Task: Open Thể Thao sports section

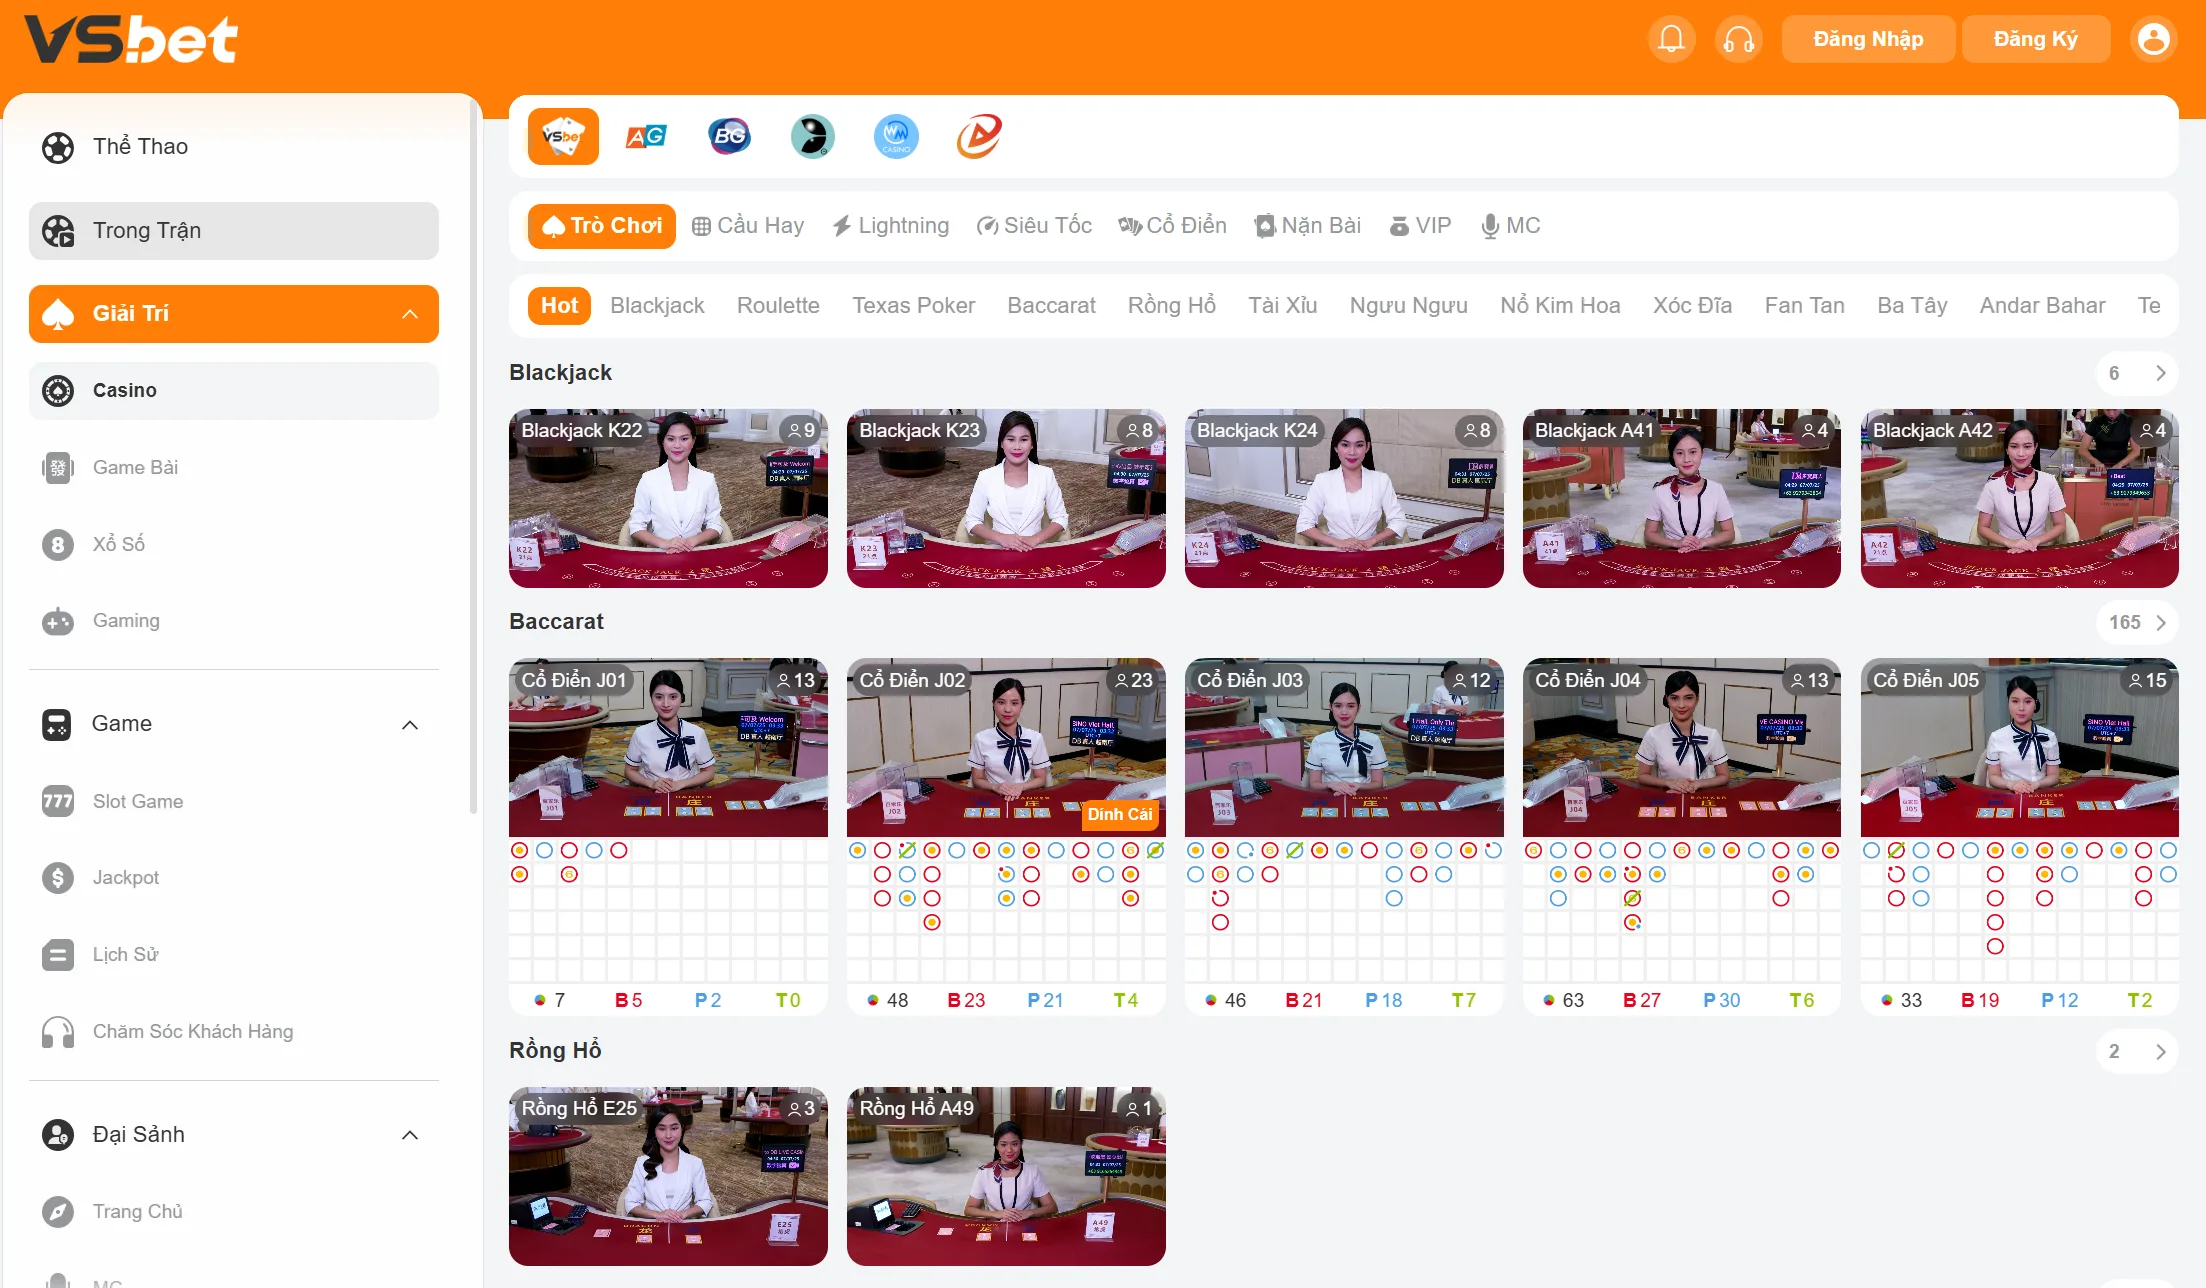Action: [x=234, y=147]
